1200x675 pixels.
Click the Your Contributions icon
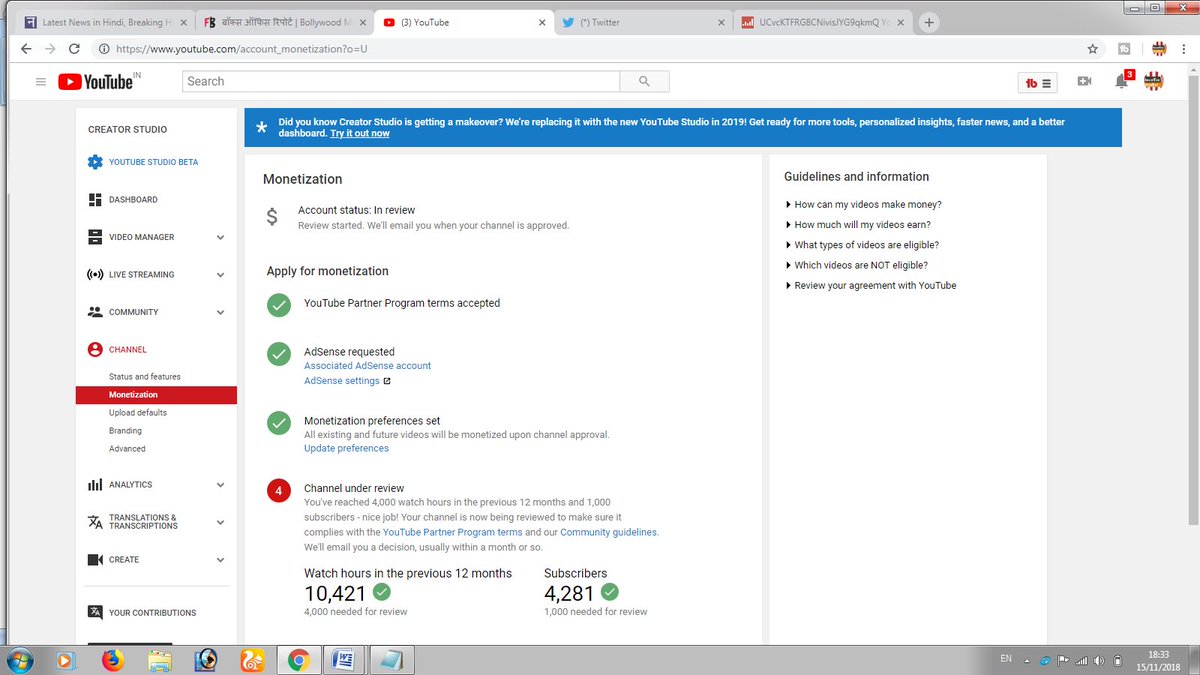95,613
